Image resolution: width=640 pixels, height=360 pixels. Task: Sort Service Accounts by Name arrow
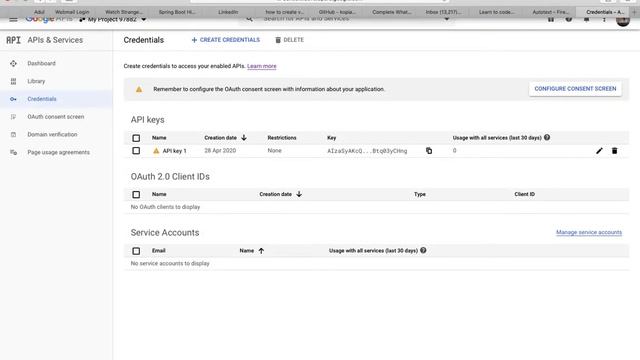click(261, 251)
